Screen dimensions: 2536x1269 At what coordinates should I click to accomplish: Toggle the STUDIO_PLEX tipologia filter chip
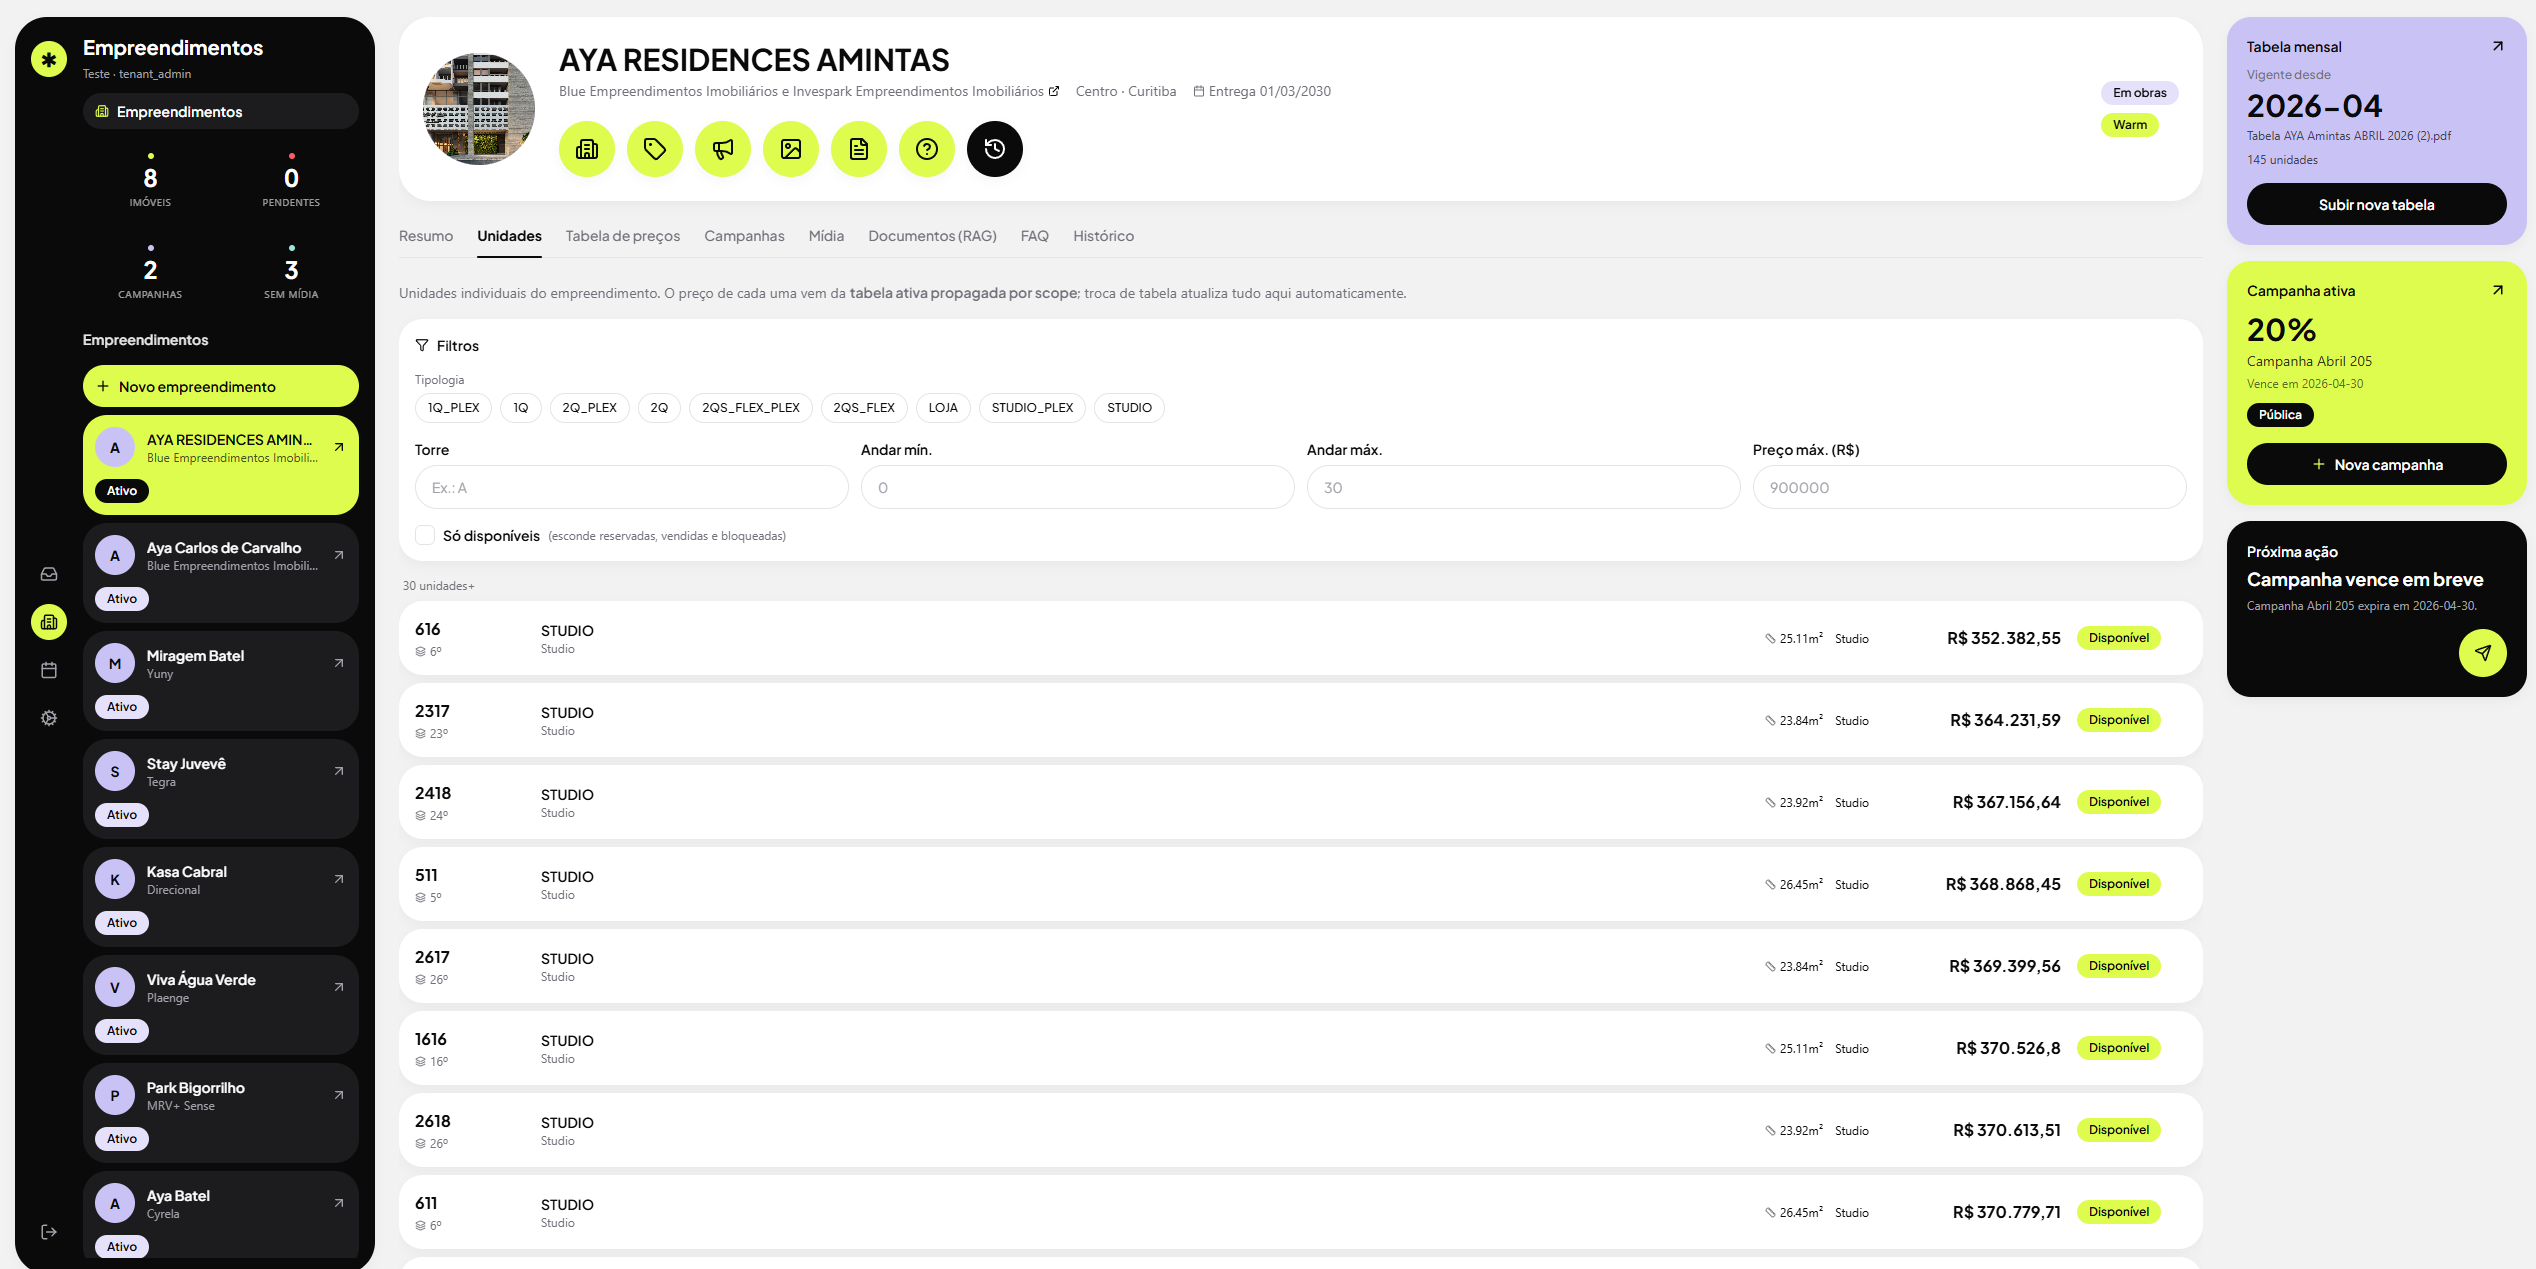[x=1032, y=408]
